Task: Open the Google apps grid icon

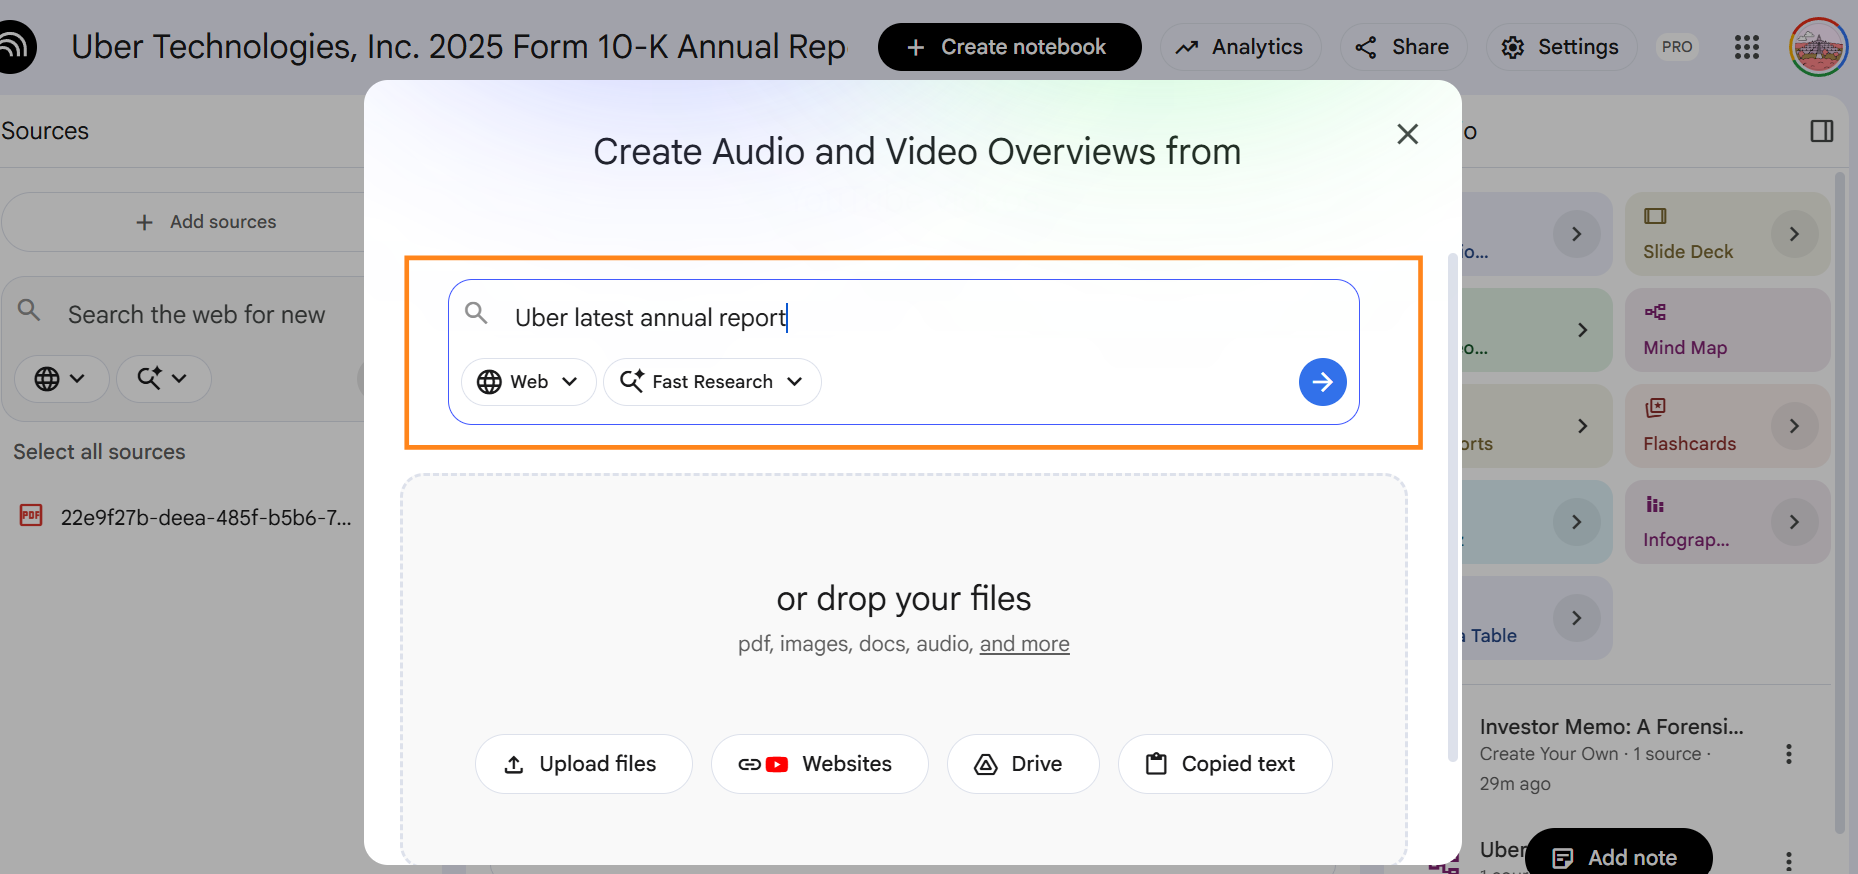Action: (1746, 47)
